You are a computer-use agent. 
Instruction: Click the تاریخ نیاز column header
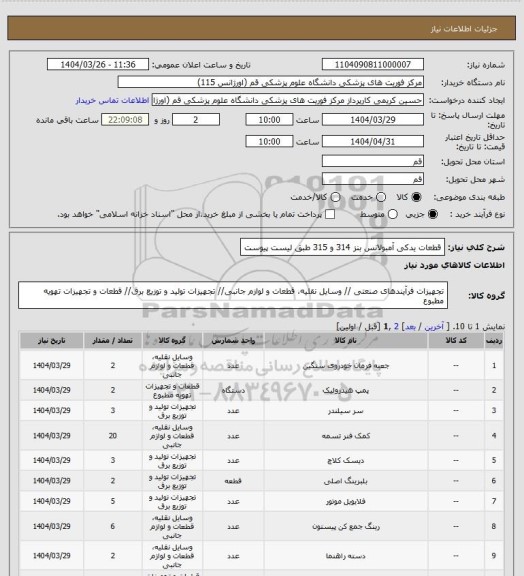point(51,341)
